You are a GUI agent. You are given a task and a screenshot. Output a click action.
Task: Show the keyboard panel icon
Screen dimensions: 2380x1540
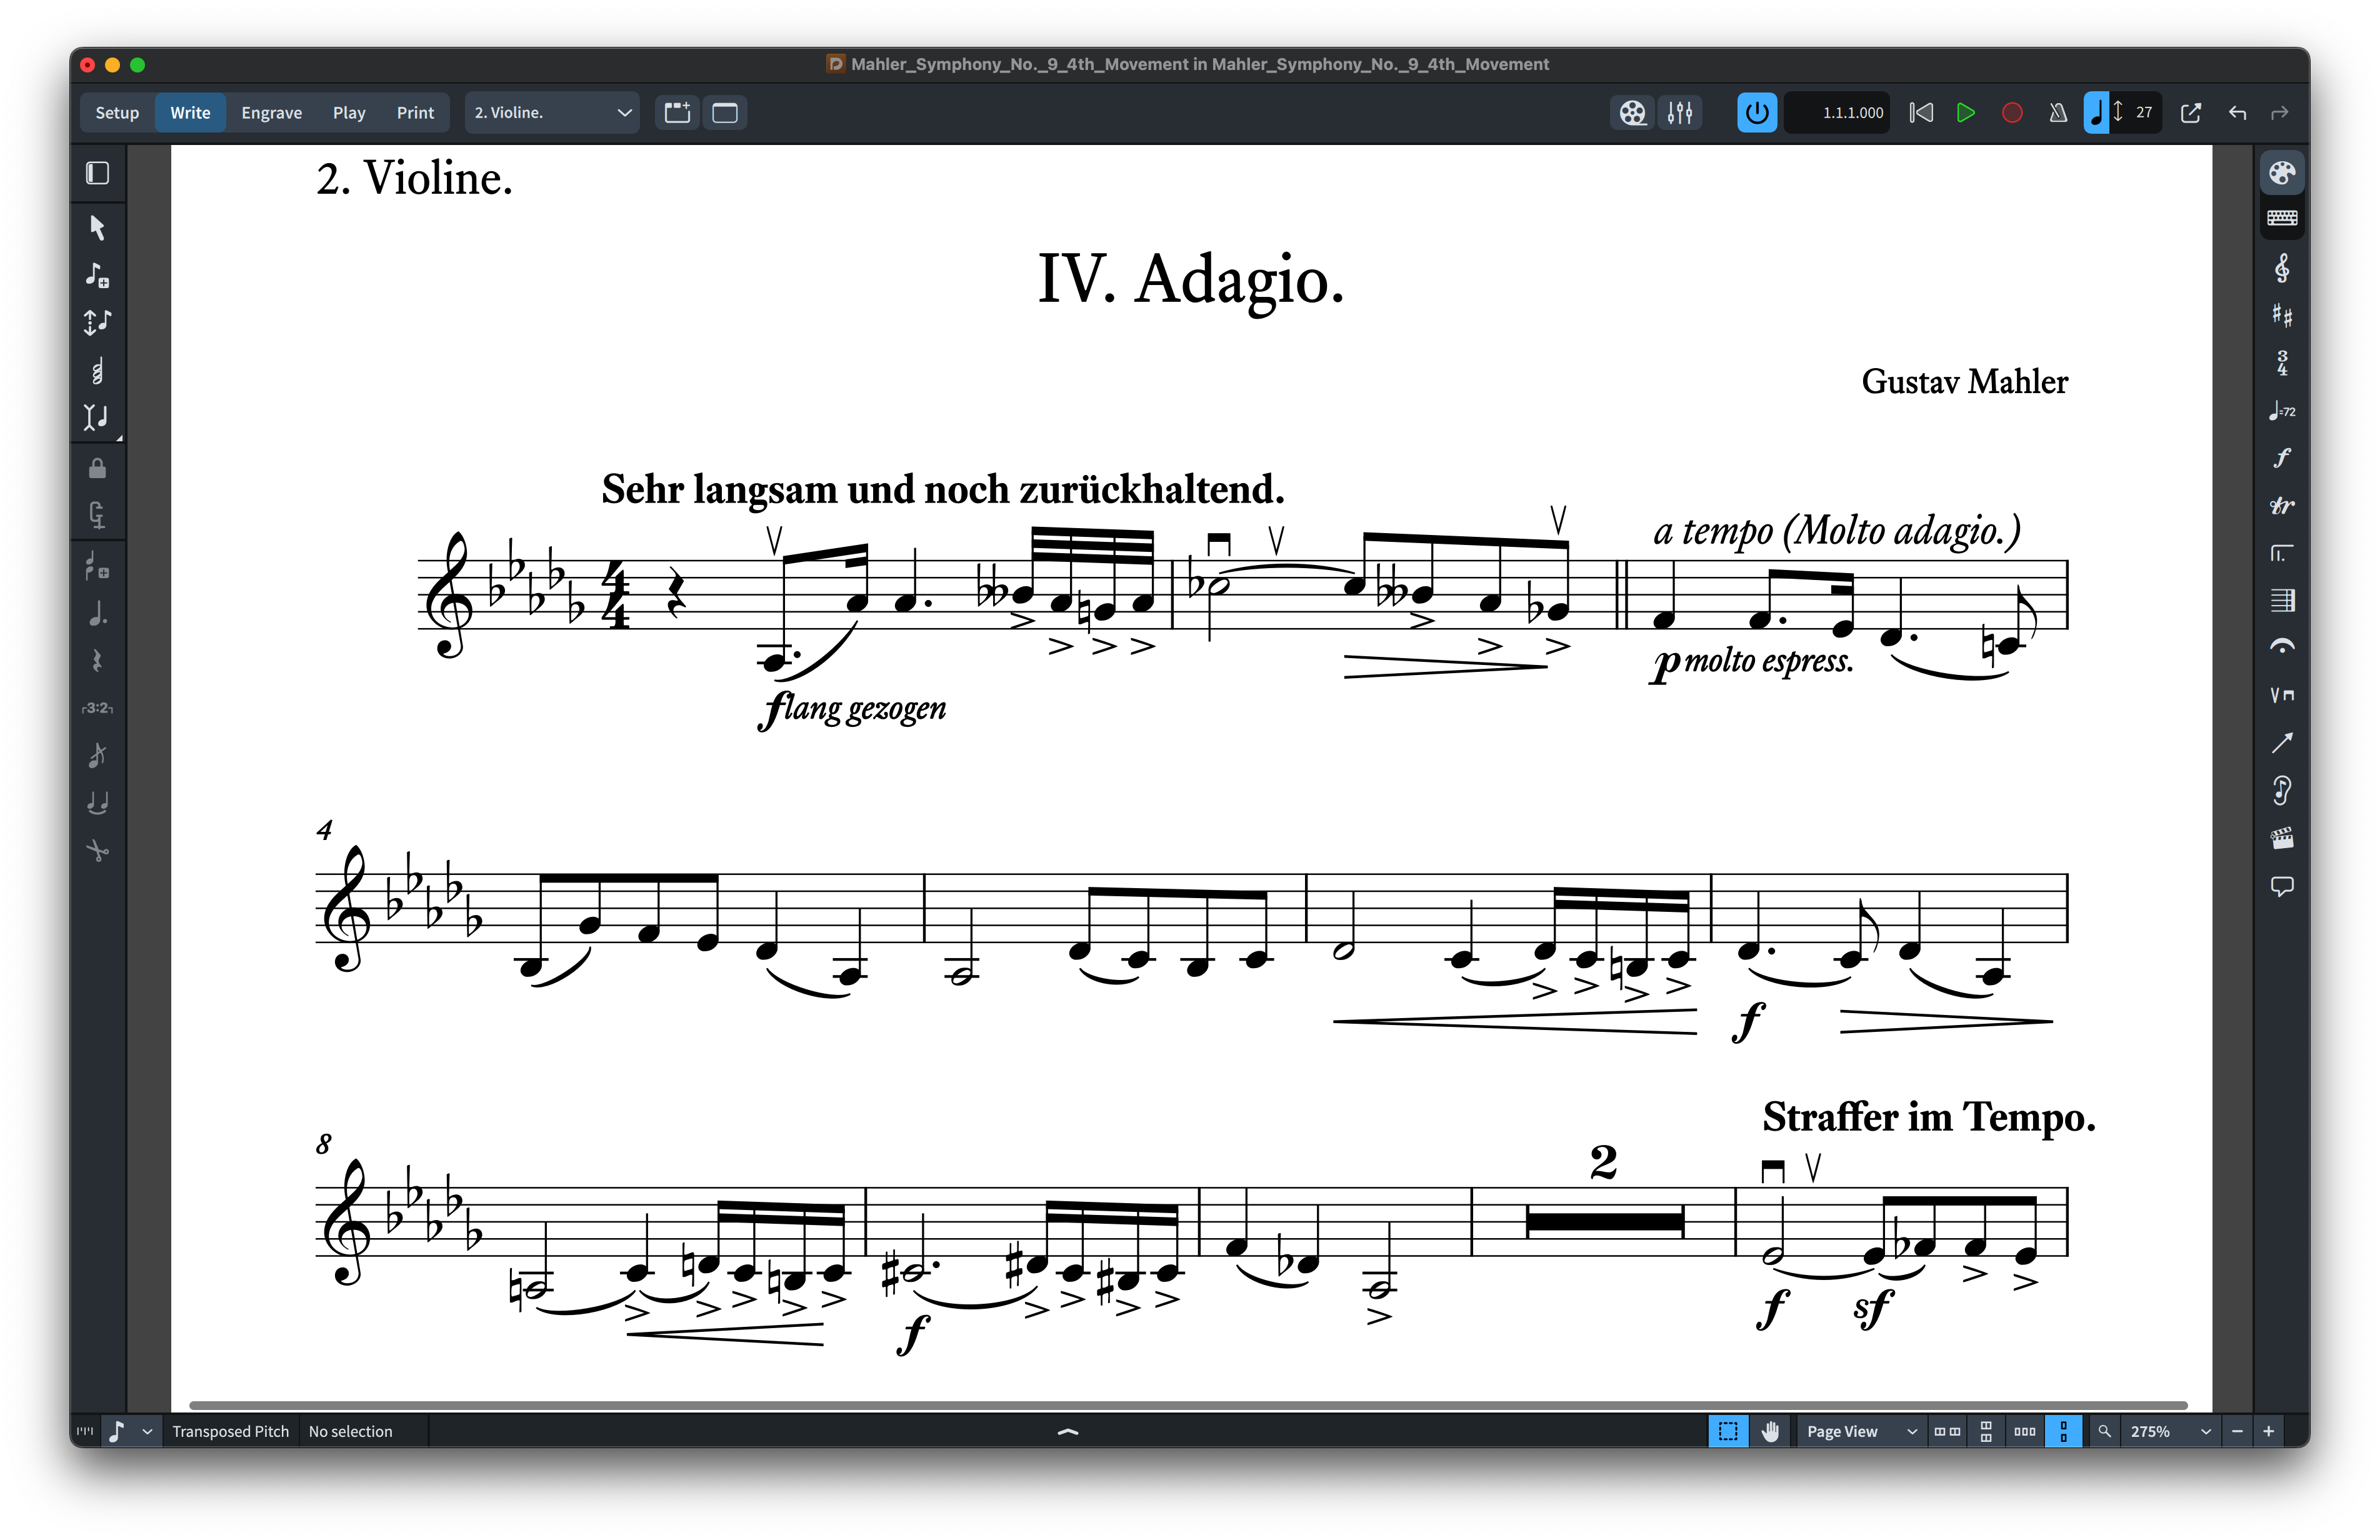pos(2281,218)
